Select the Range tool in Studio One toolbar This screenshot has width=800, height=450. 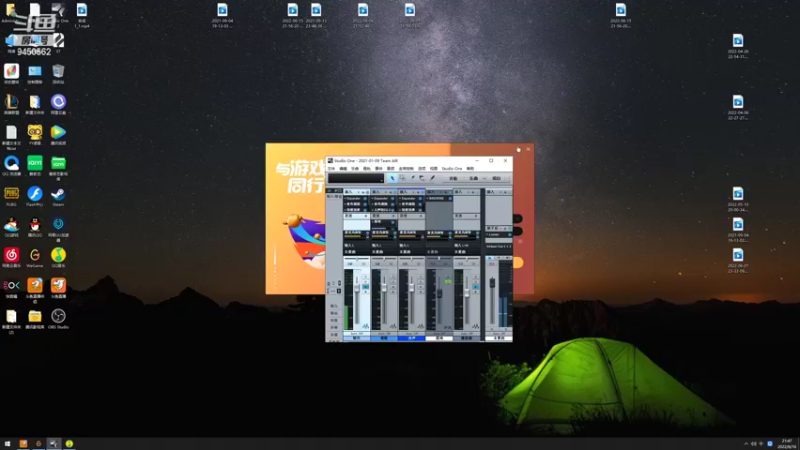coord(403,178)
